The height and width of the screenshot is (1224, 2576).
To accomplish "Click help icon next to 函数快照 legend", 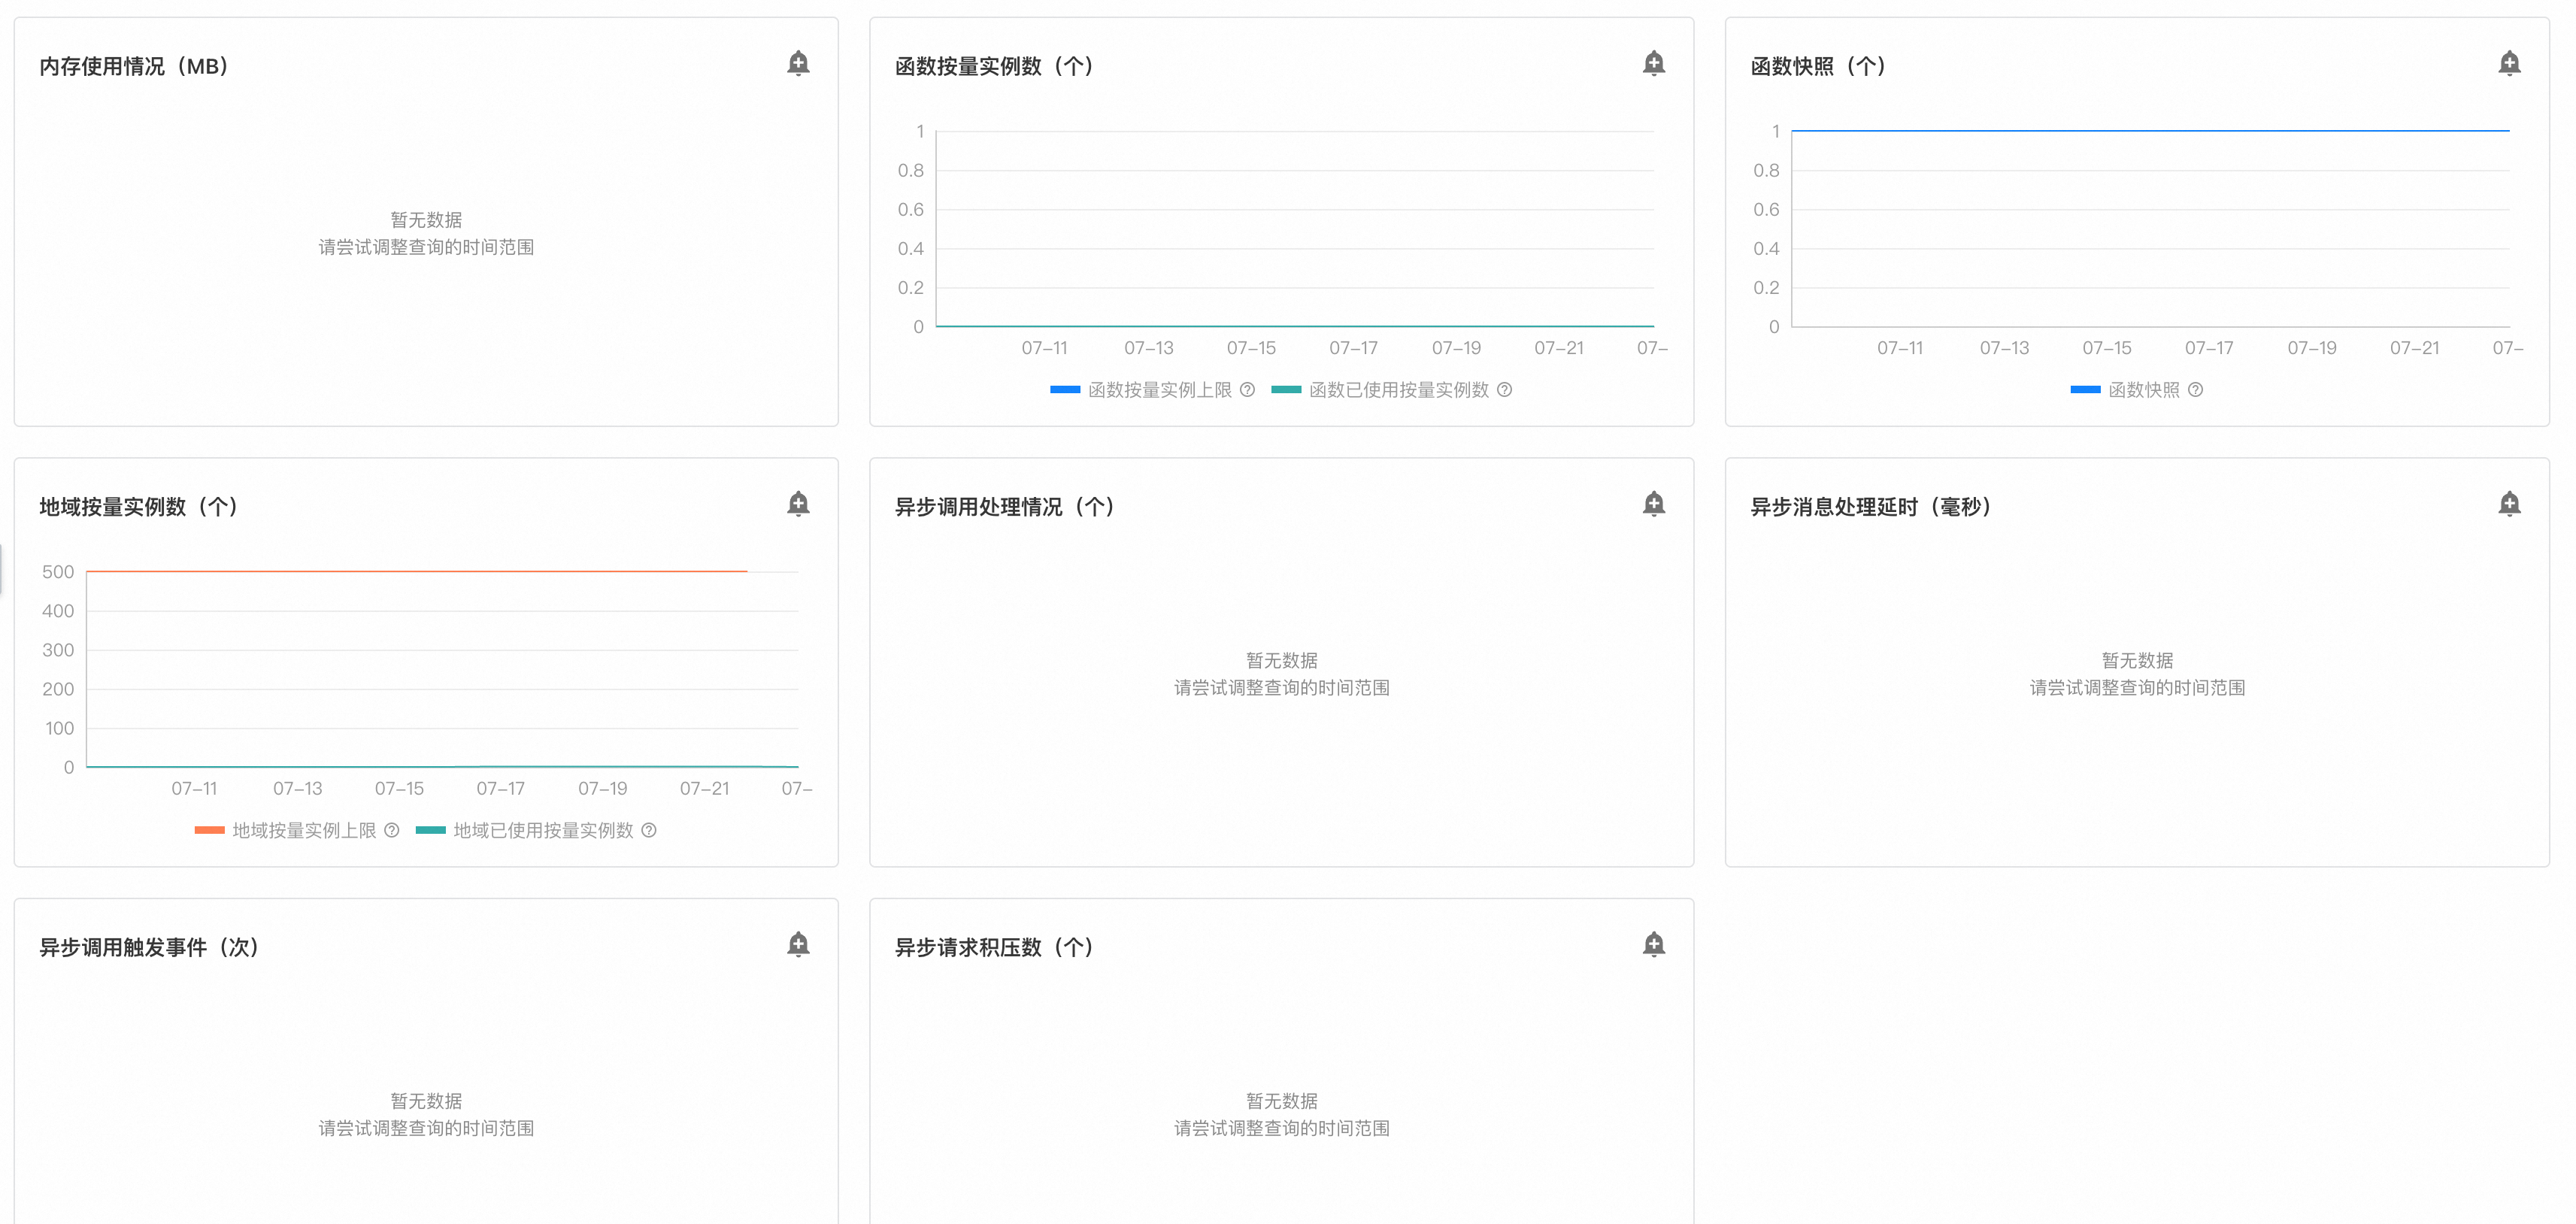I will pyautogui.click(x=2195, y=390).
